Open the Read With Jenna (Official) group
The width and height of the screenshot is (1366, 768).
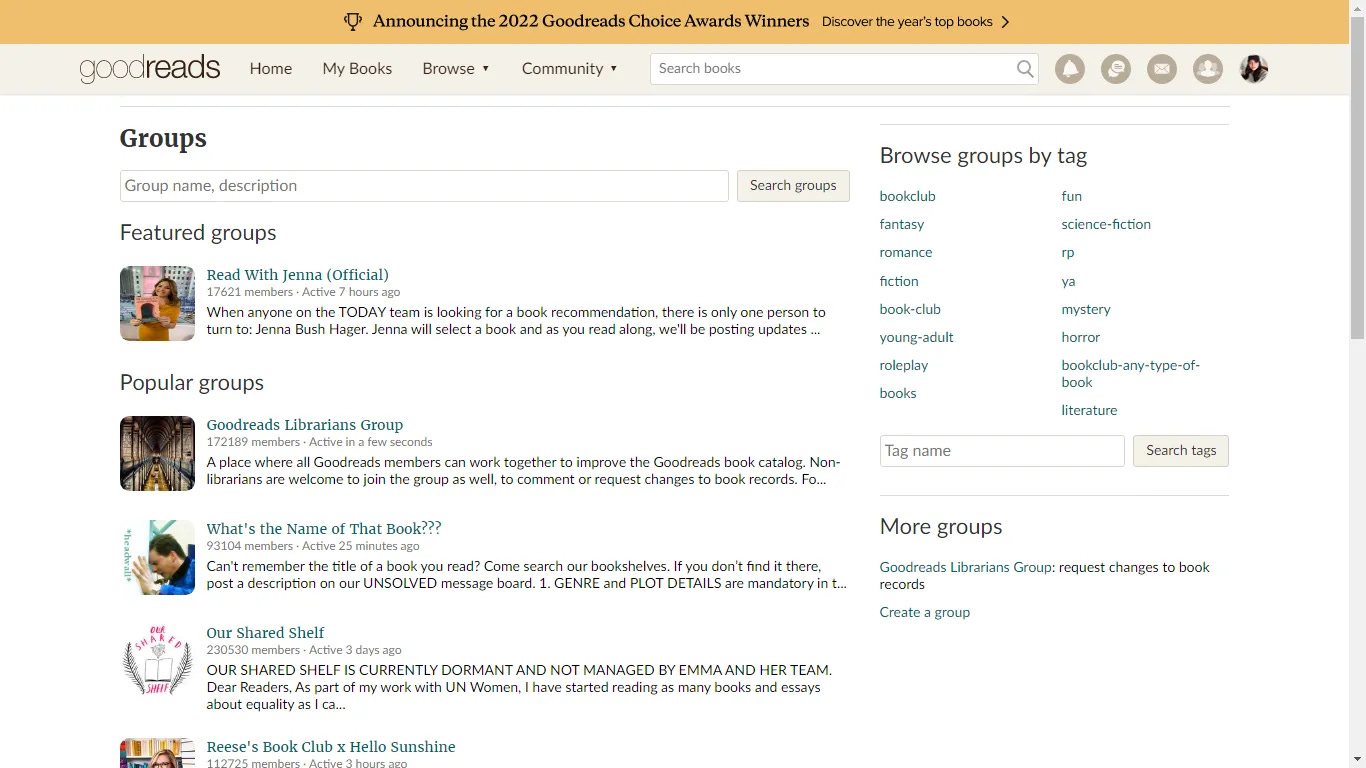coord(297,275)
